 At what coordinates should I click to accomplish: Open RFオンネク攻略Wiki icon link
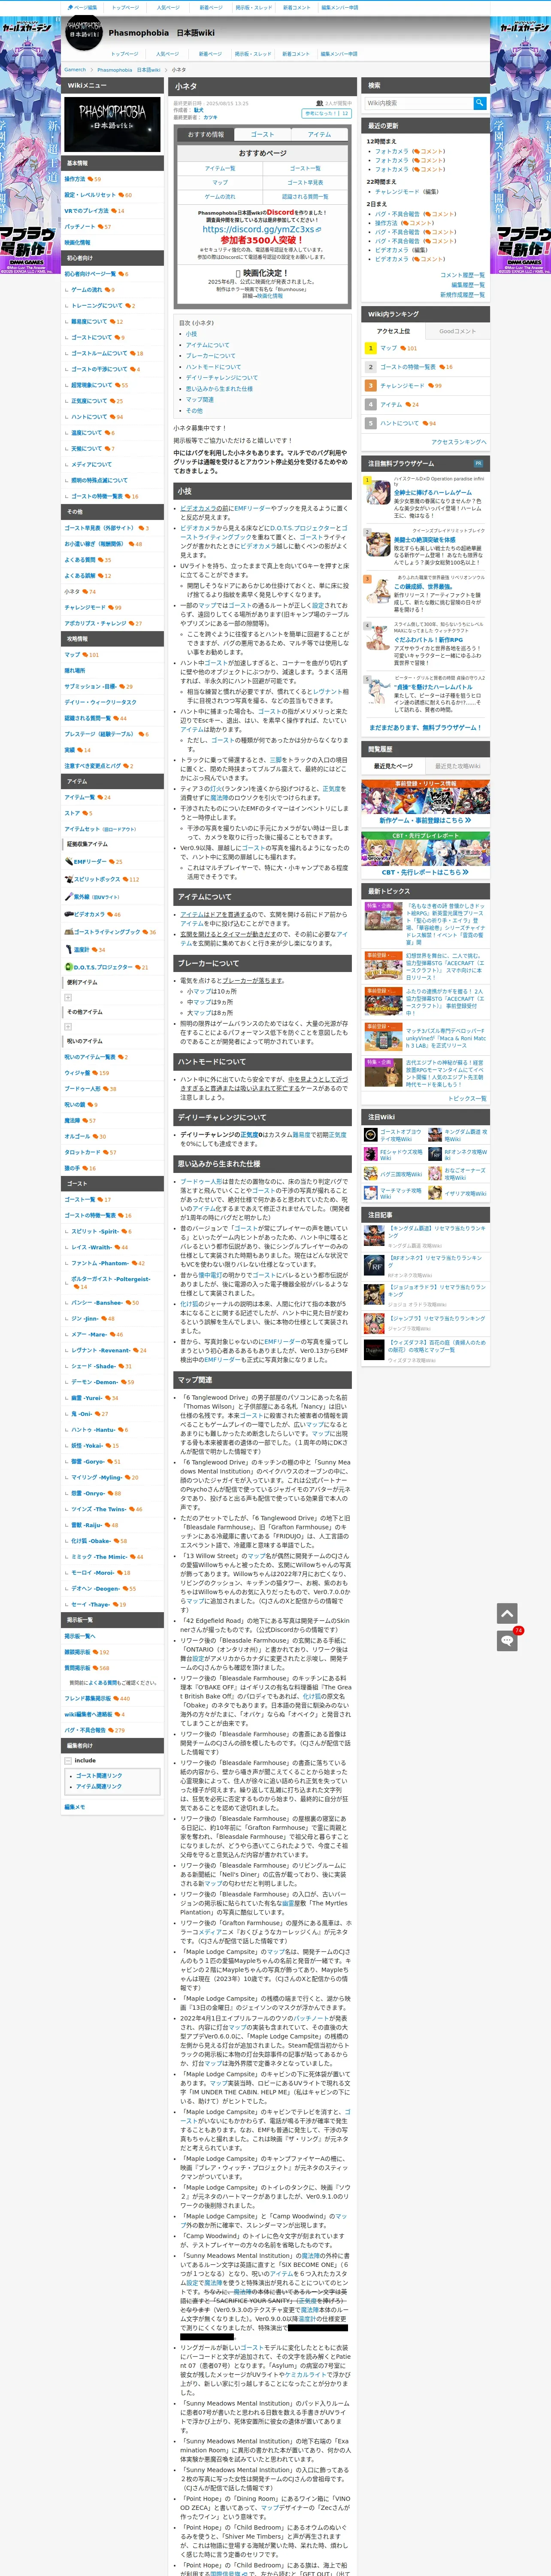click(x=436, y=1154)
